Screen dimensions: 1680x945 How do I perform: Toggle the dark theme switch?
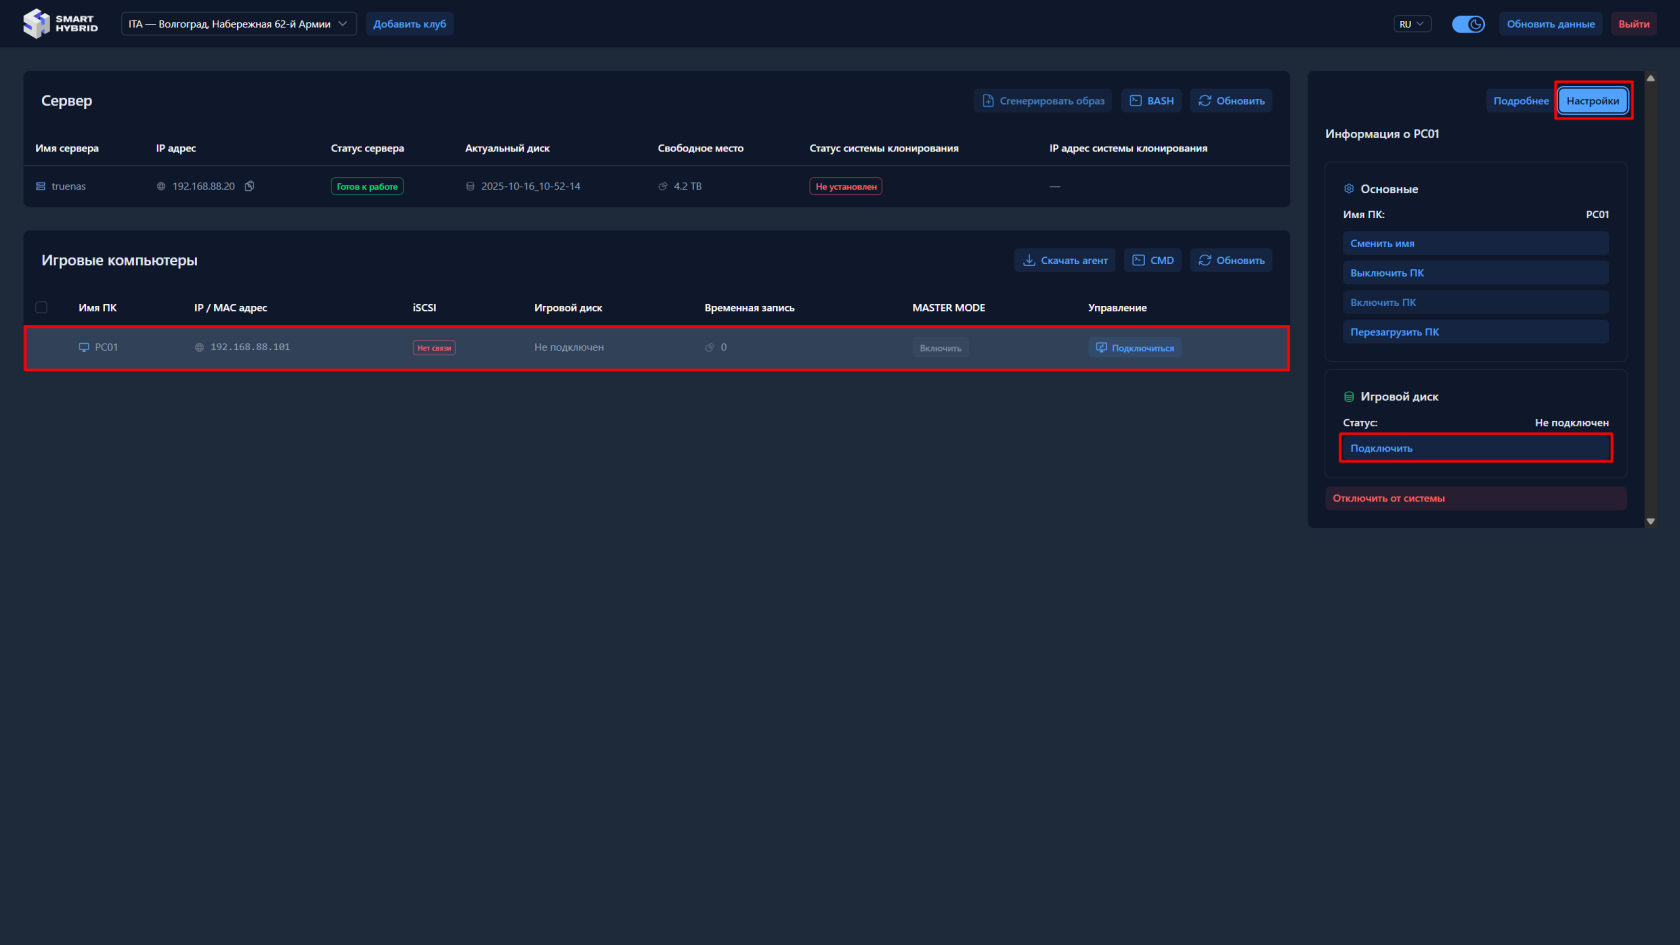(1468, 24)
